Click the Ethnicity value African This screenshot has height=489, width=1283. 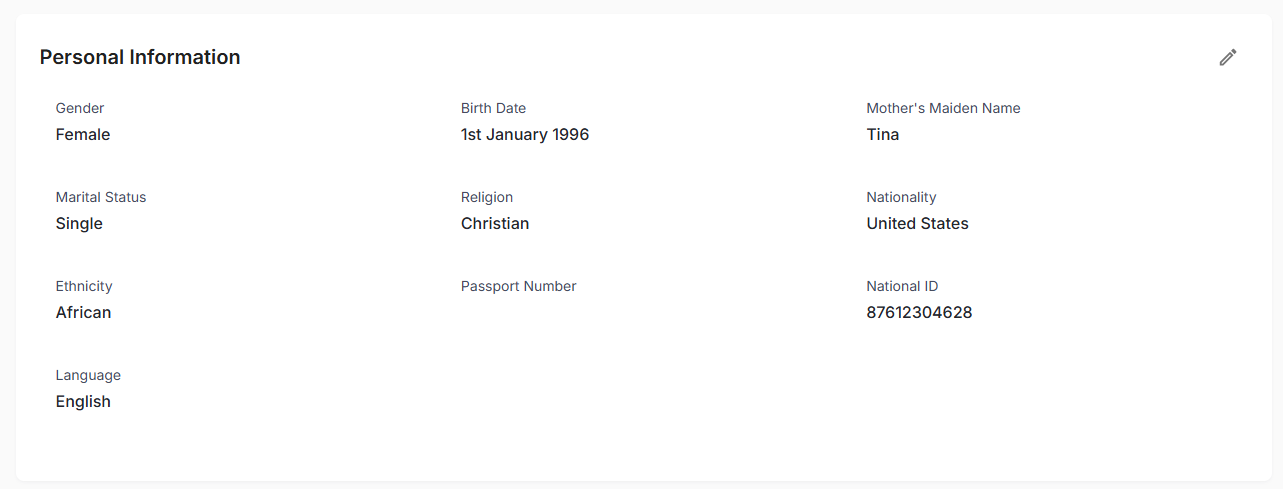click(83, 313)
